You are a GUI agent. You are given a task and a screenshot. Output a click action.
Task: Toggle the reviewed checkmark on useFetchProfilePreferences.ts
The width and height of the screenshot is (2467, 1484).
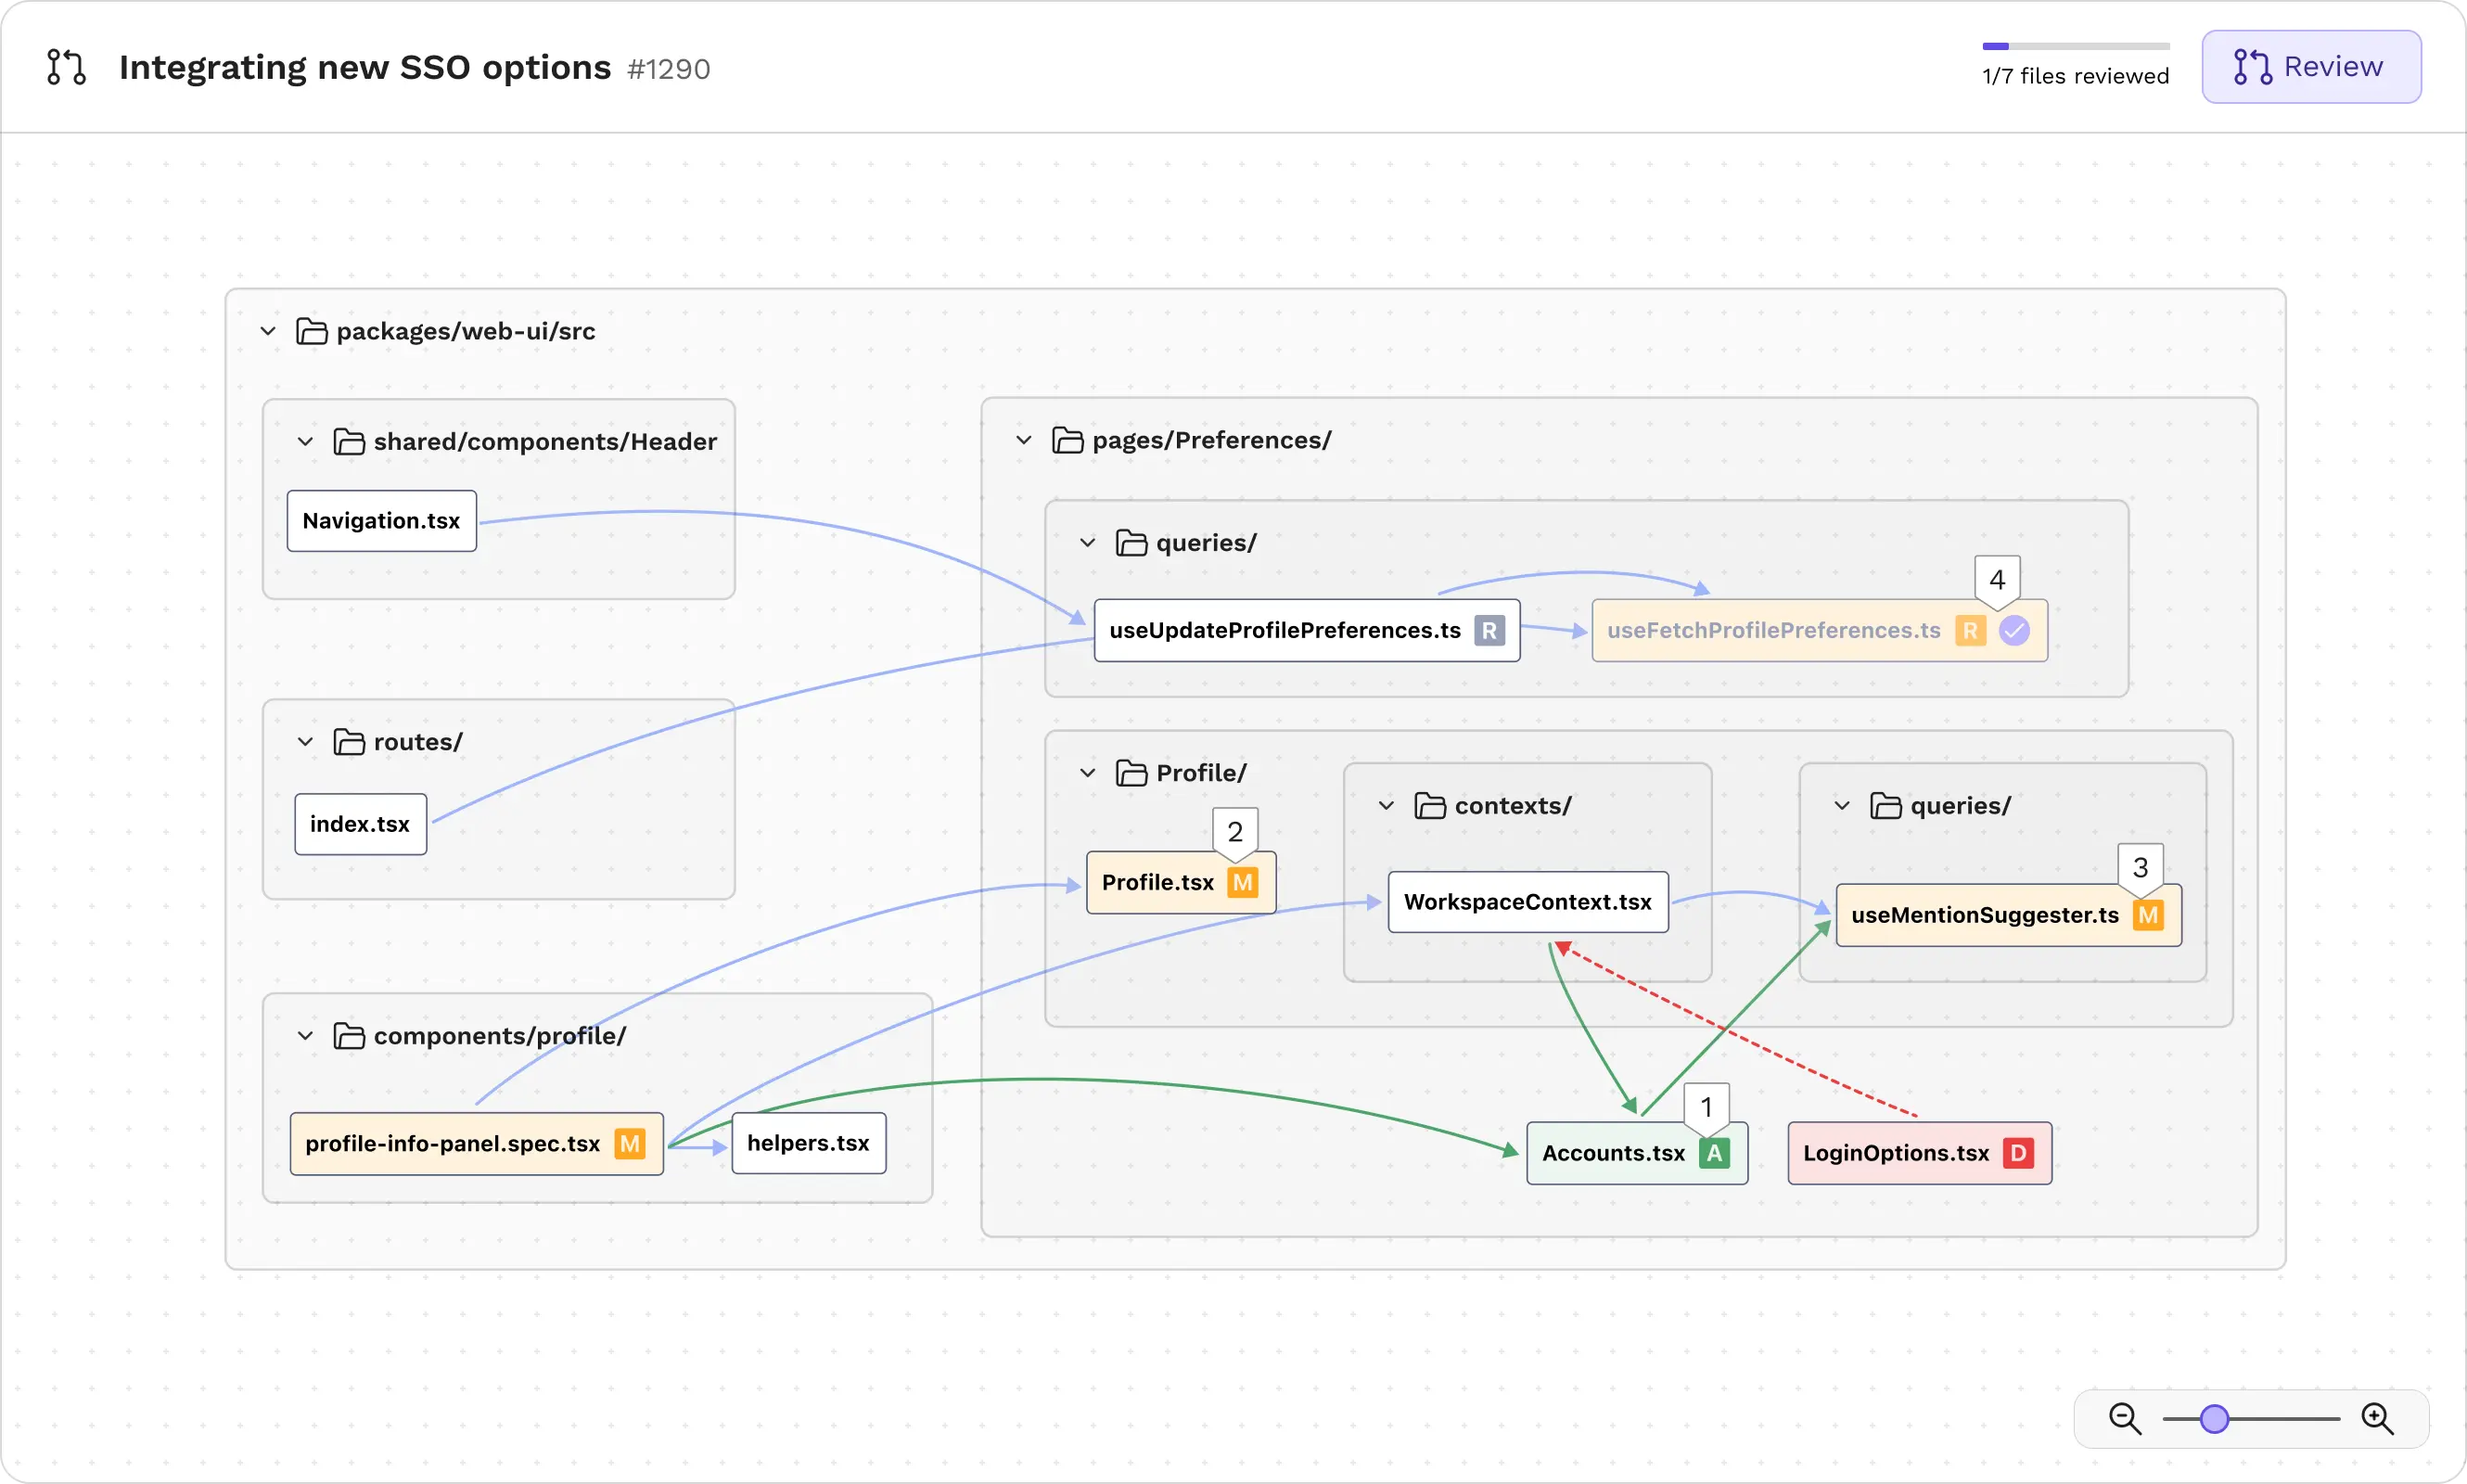click(x=2015, y=630)
